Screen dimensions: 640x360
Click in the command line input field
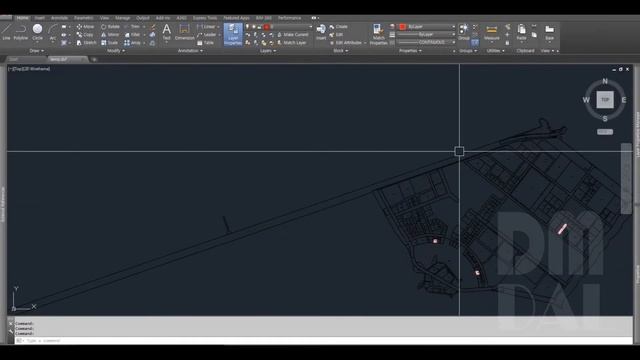(322, 340)
